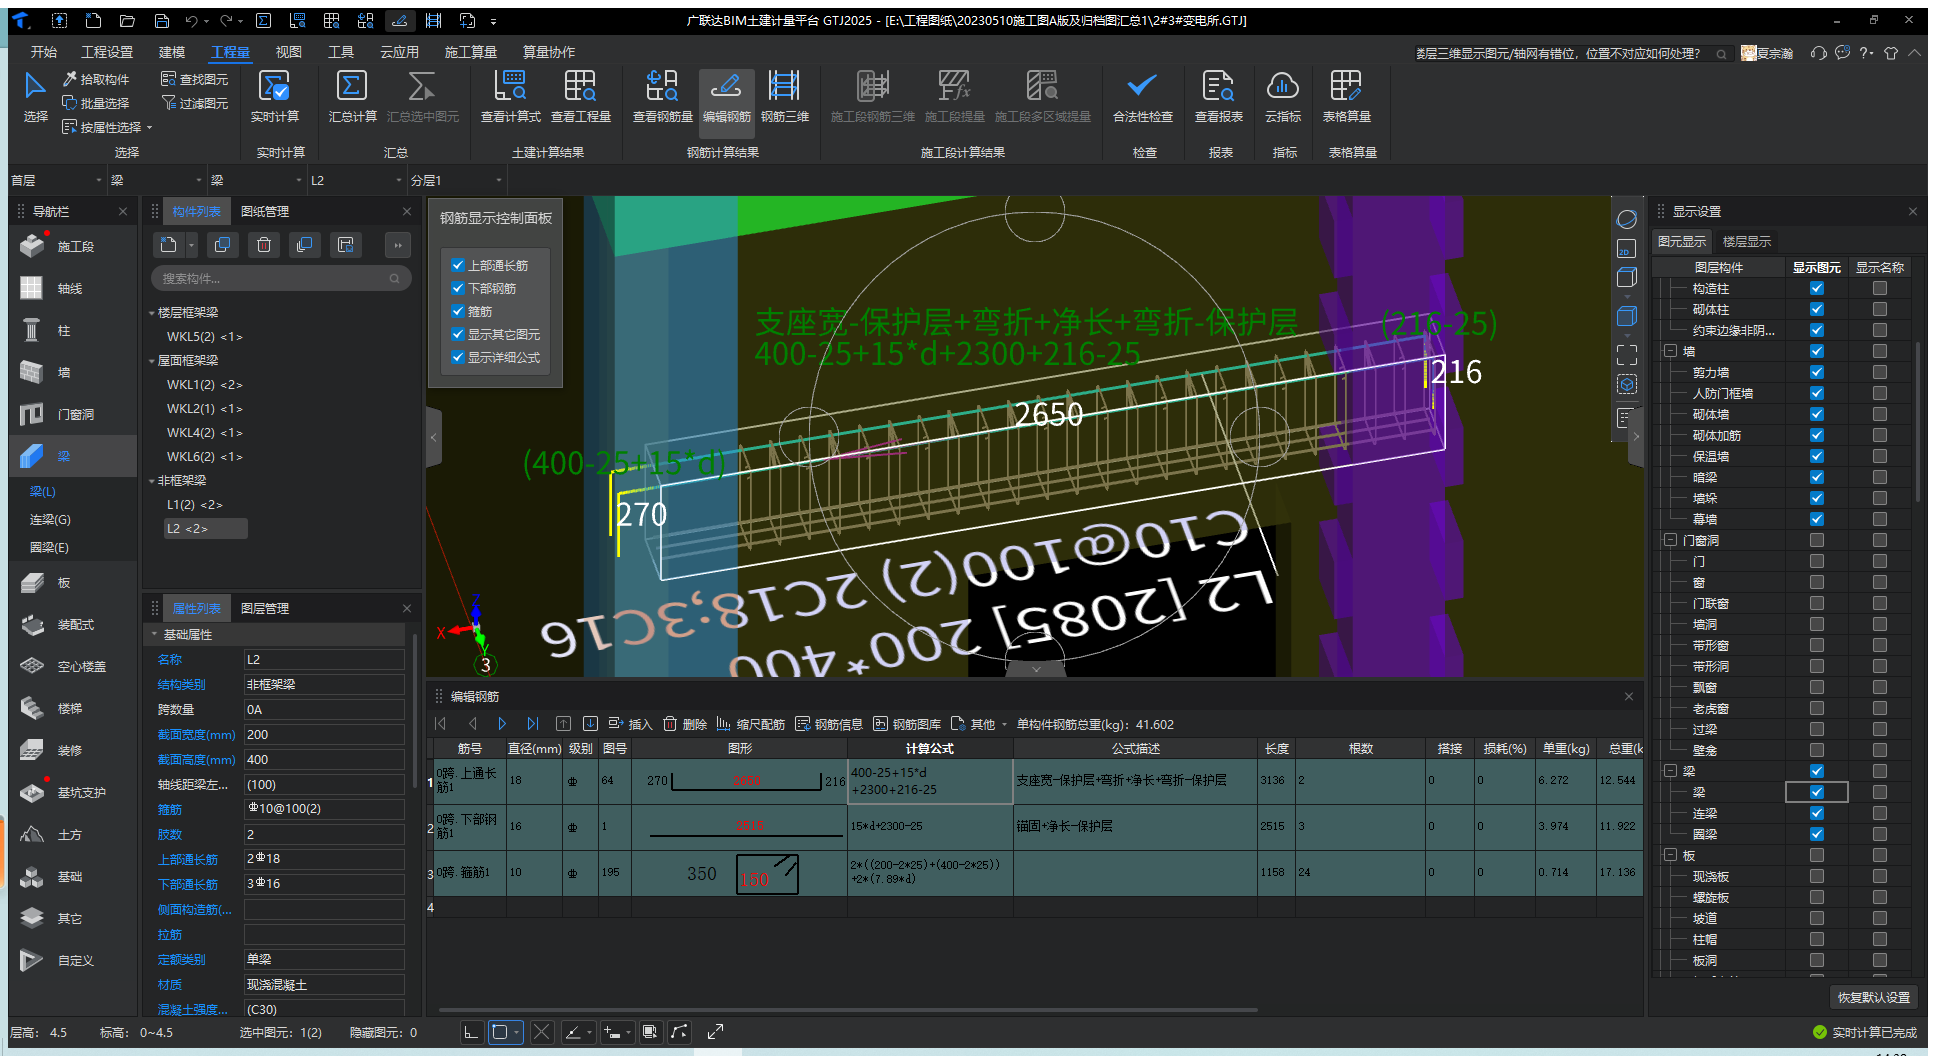Click the delete component trash icon
This screenshot has height=1056, width=1936.
[264, 245]
